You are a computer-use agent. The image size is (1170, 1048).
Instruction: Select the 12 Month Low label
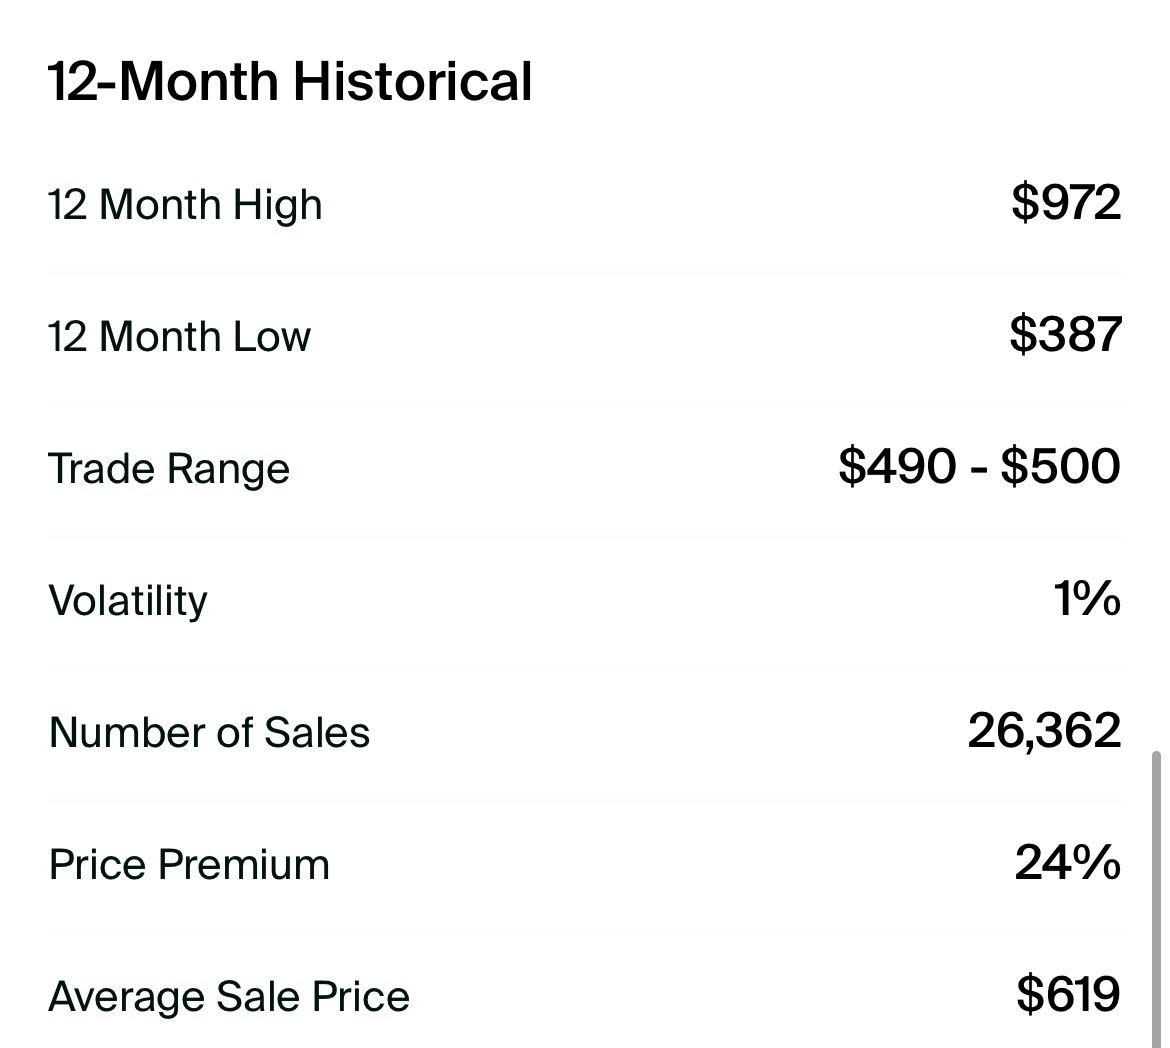click(179, 336)
